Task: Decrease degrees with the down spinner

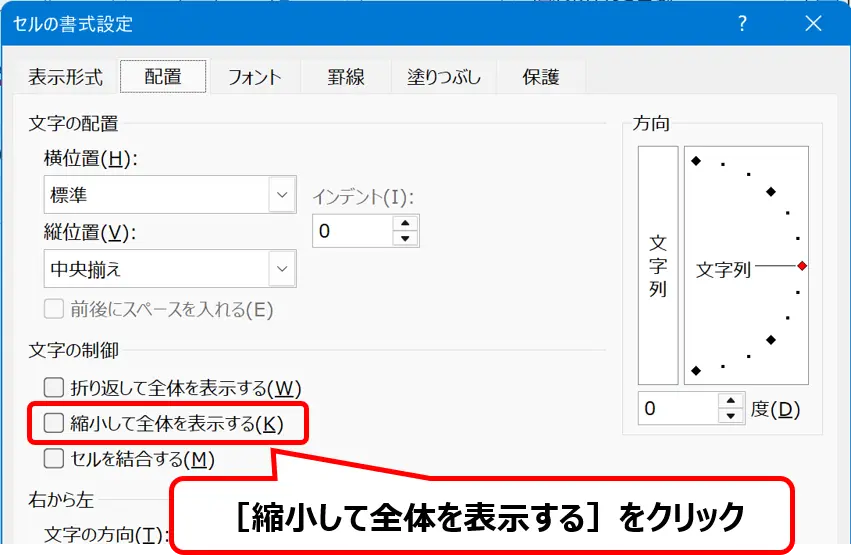Action: click(x=731, y=416)
